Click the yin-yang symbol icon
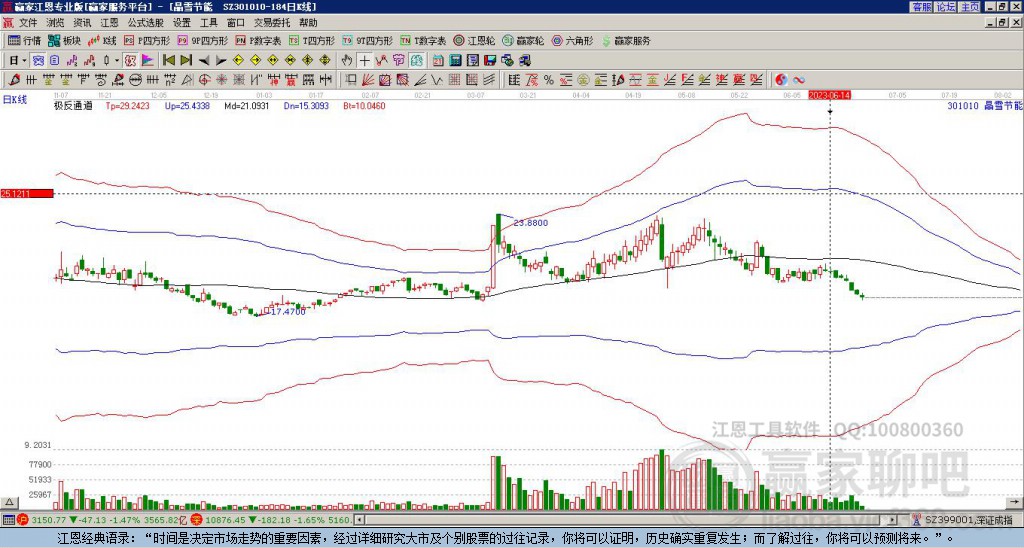This screenshot has height=548, width=1024. point(781,80)
